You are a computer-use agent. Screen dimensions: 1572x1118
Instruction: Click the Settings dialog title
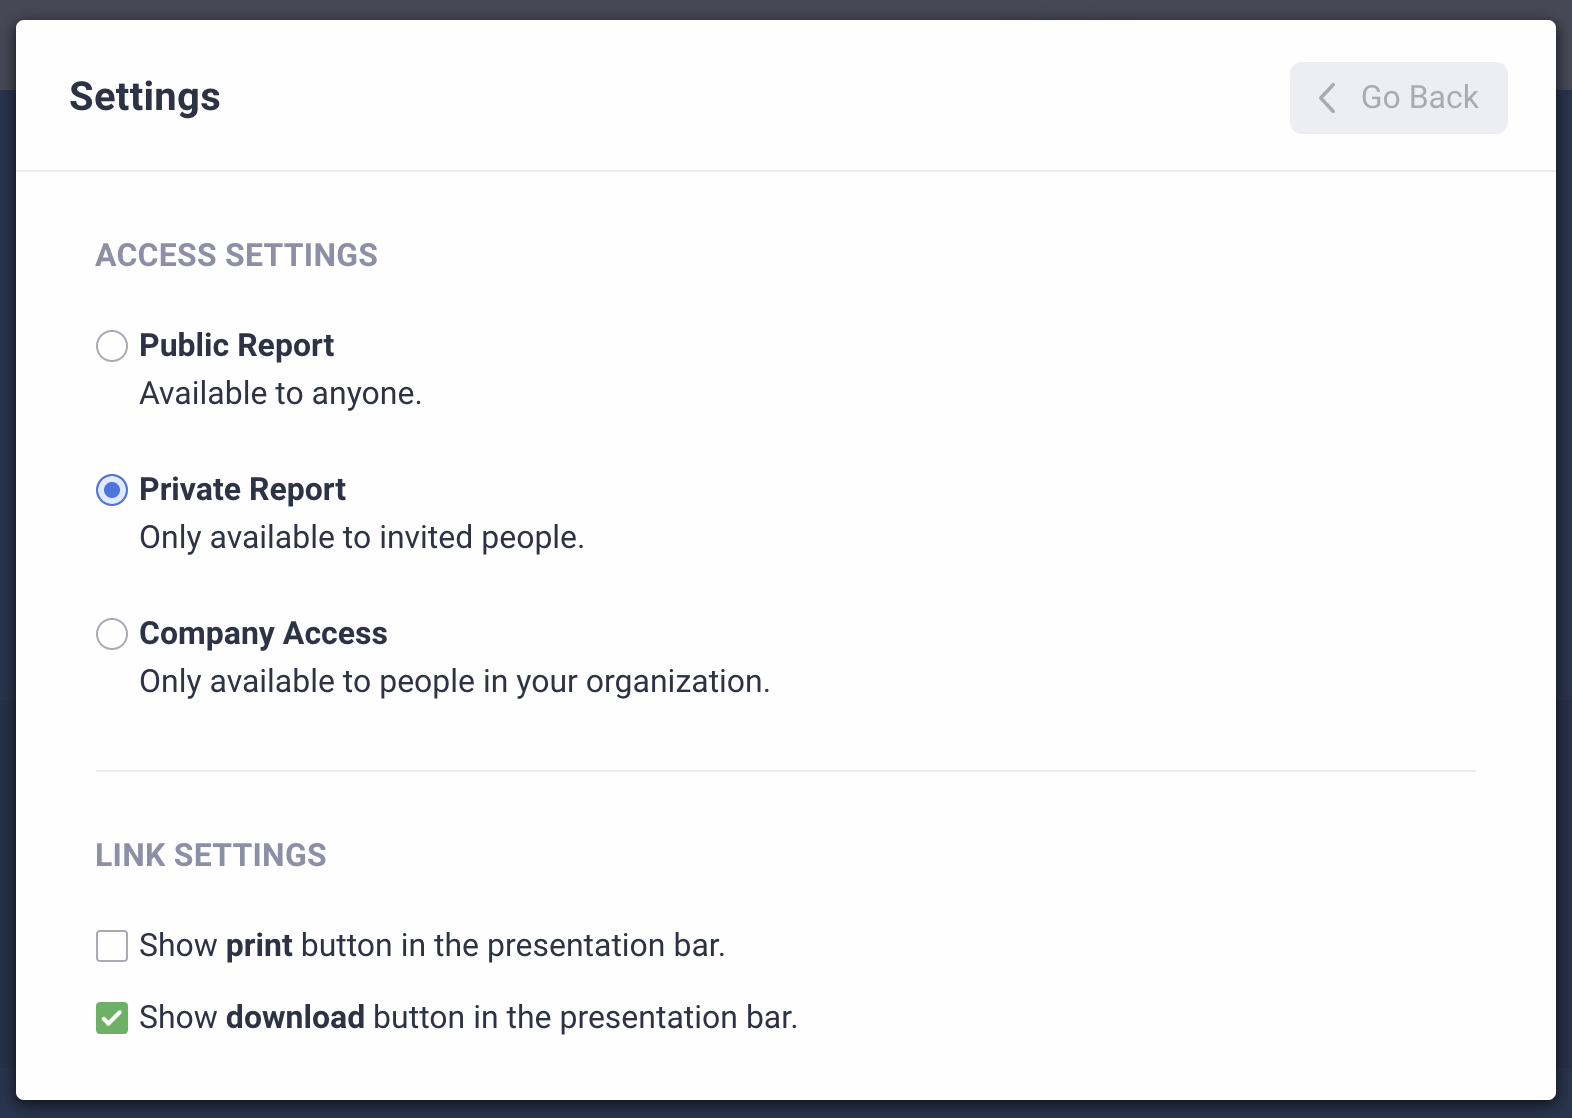145,97
